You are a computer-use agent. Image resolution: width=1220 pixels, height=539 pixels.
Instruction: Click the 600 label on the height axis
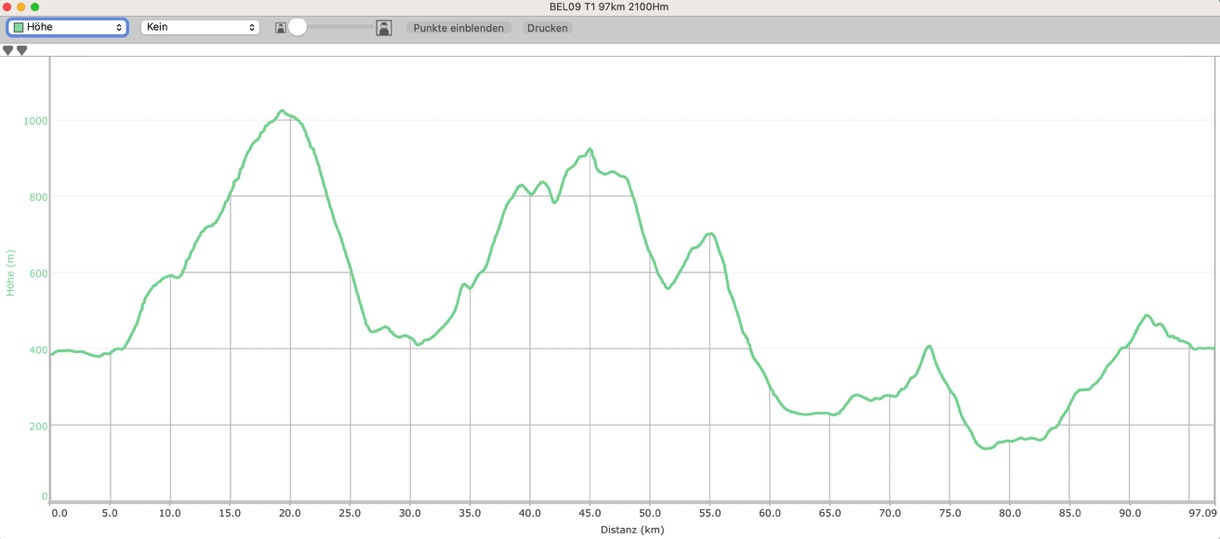[x=38, y=273]
